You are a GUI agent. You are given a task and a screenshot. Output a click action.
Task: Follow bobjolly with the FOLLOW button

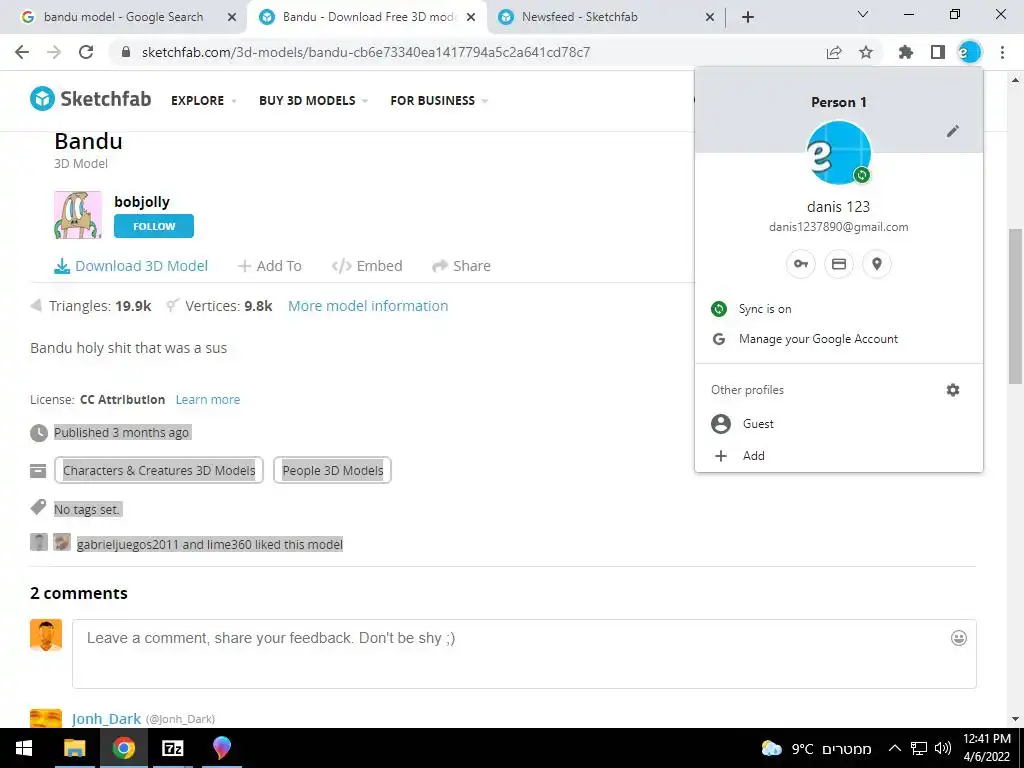tap(154, 226)
